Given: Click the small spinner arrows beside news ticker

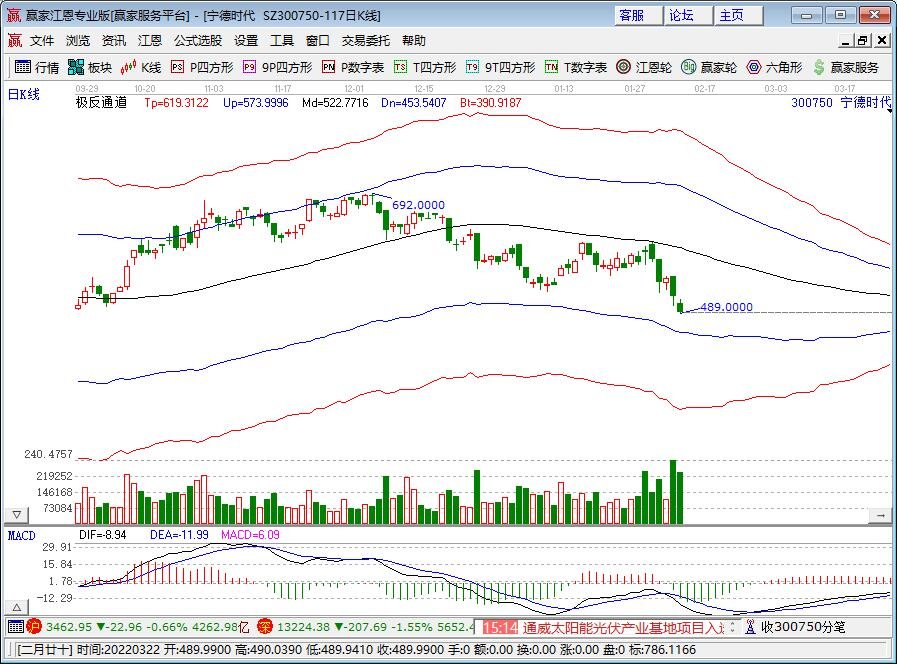Looking at the screenshot, I should [x=733, y=627].
